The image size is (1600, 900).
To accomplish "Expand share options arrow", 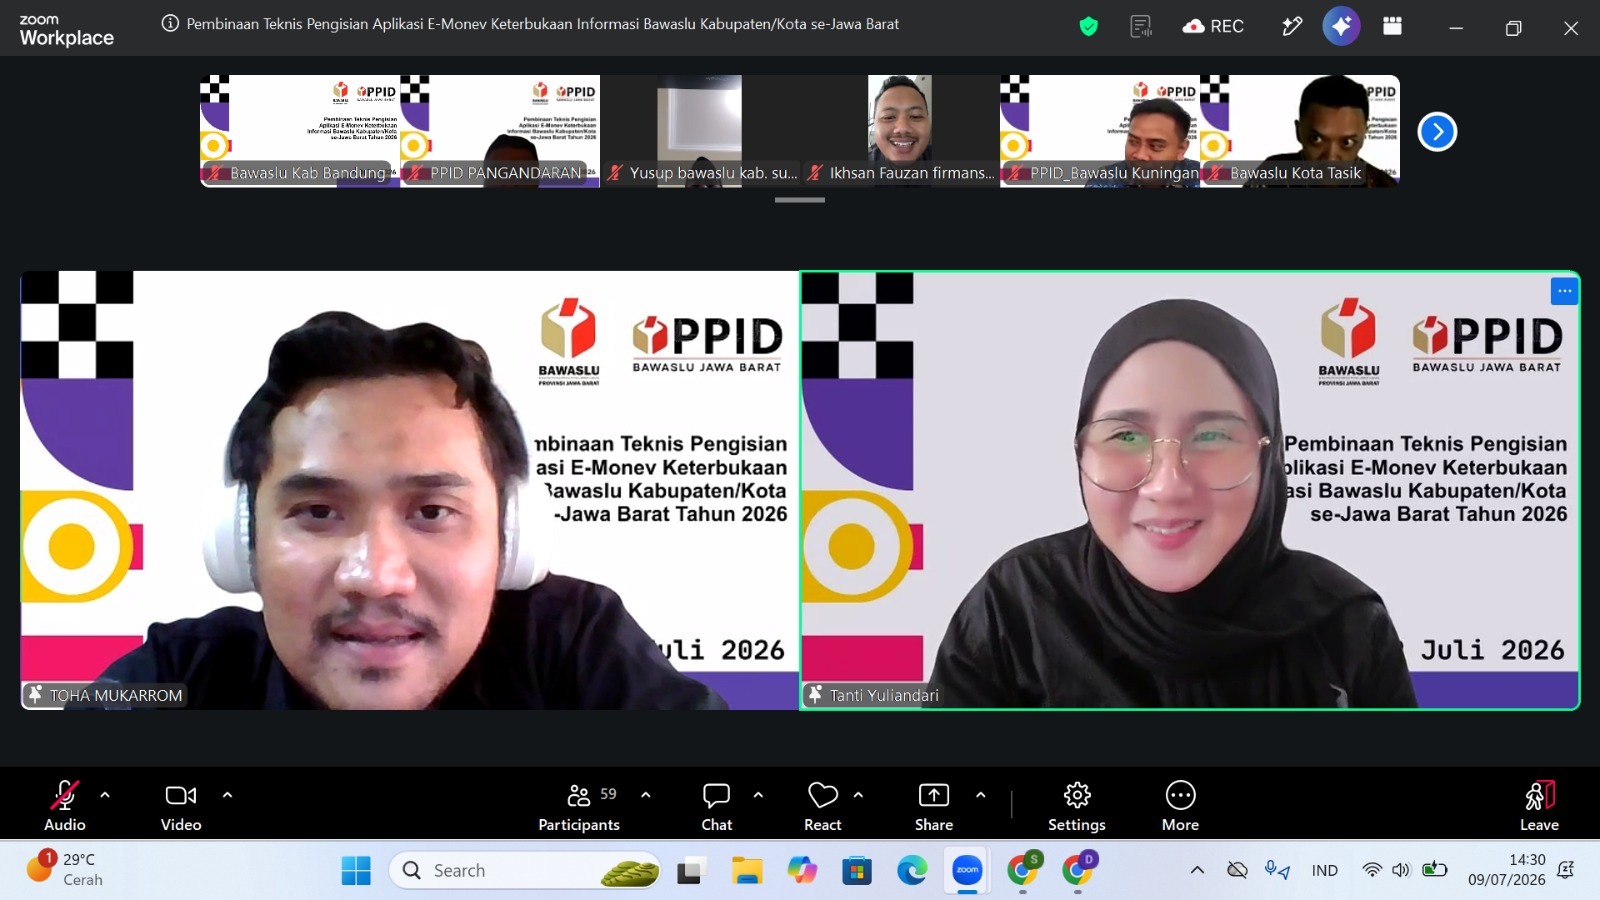I will pyautogui.click(x=980, y=795).
